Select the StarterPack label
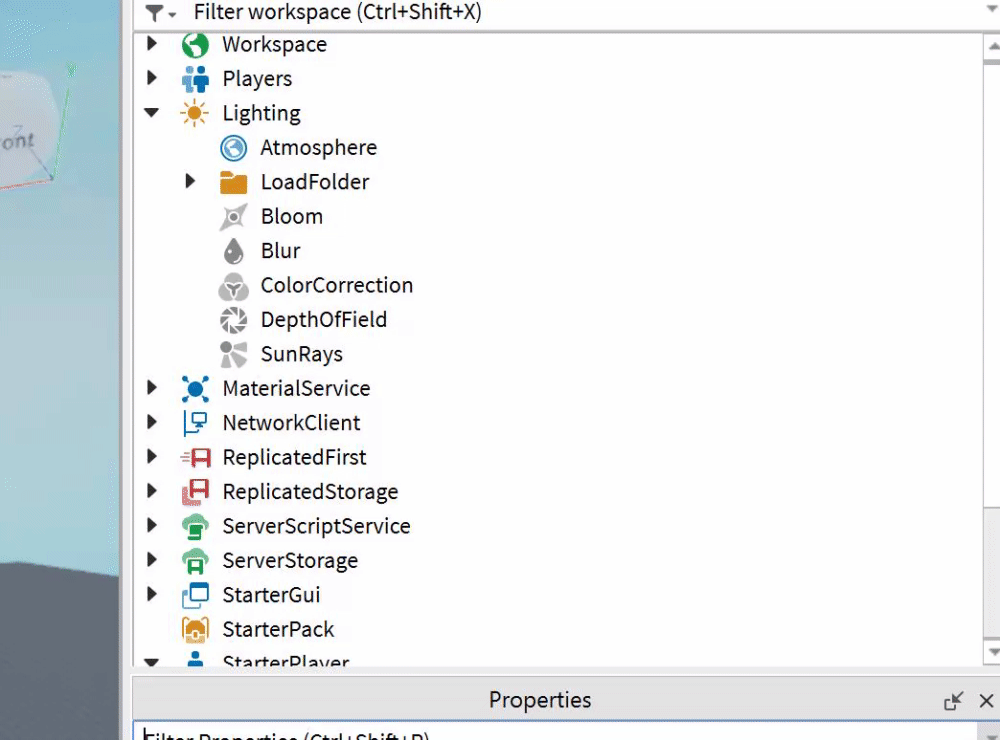This screenshot has height=740, width=1000. point(278,630)
